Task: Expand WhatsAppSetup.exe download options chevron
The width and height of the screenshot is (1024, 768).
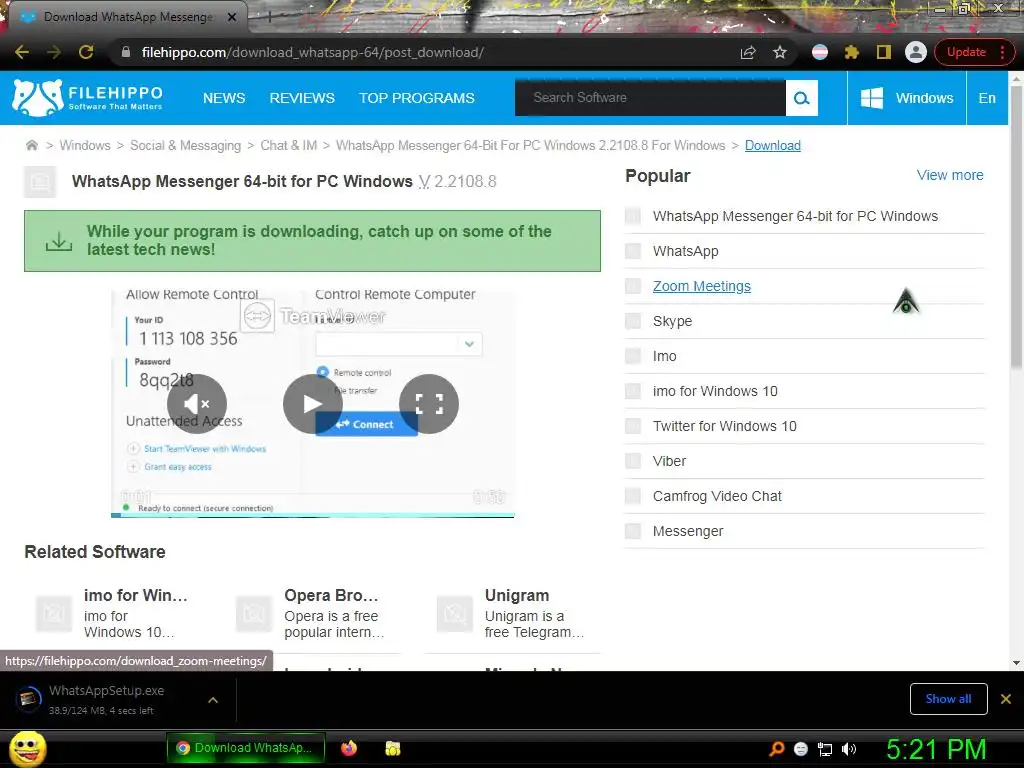Action: point(212,700)
